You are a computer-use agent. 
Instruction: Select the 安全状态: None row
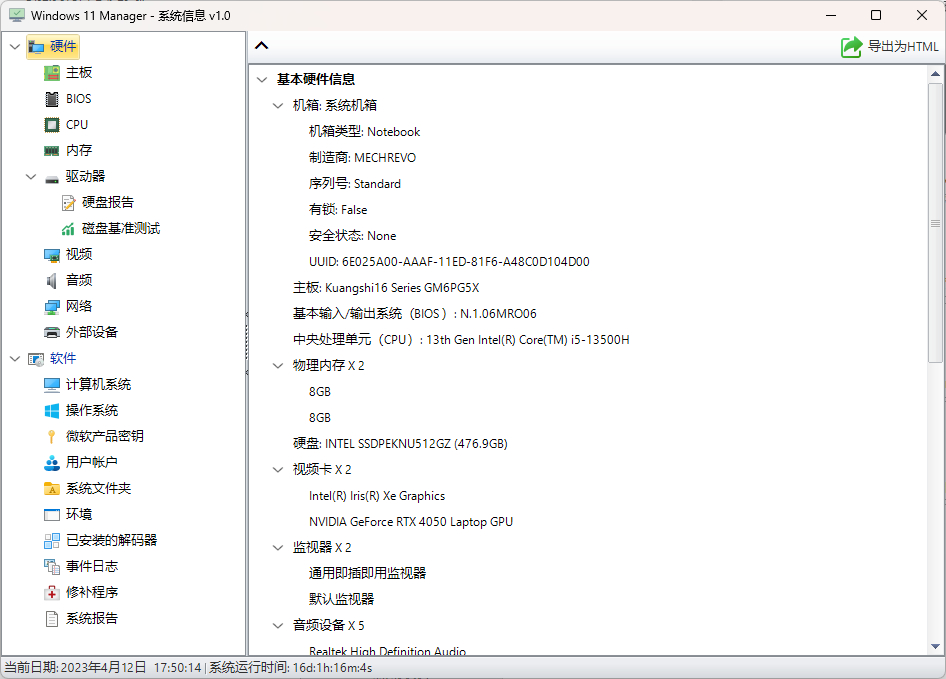pyautogui.click(x=352, y=235)
